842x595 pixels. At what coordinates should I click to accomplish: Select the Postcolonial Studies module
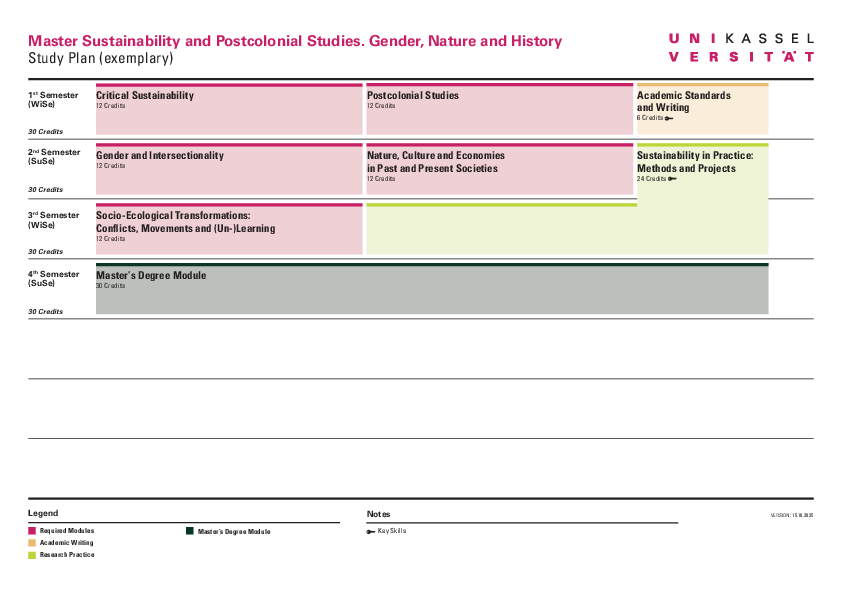498,110
